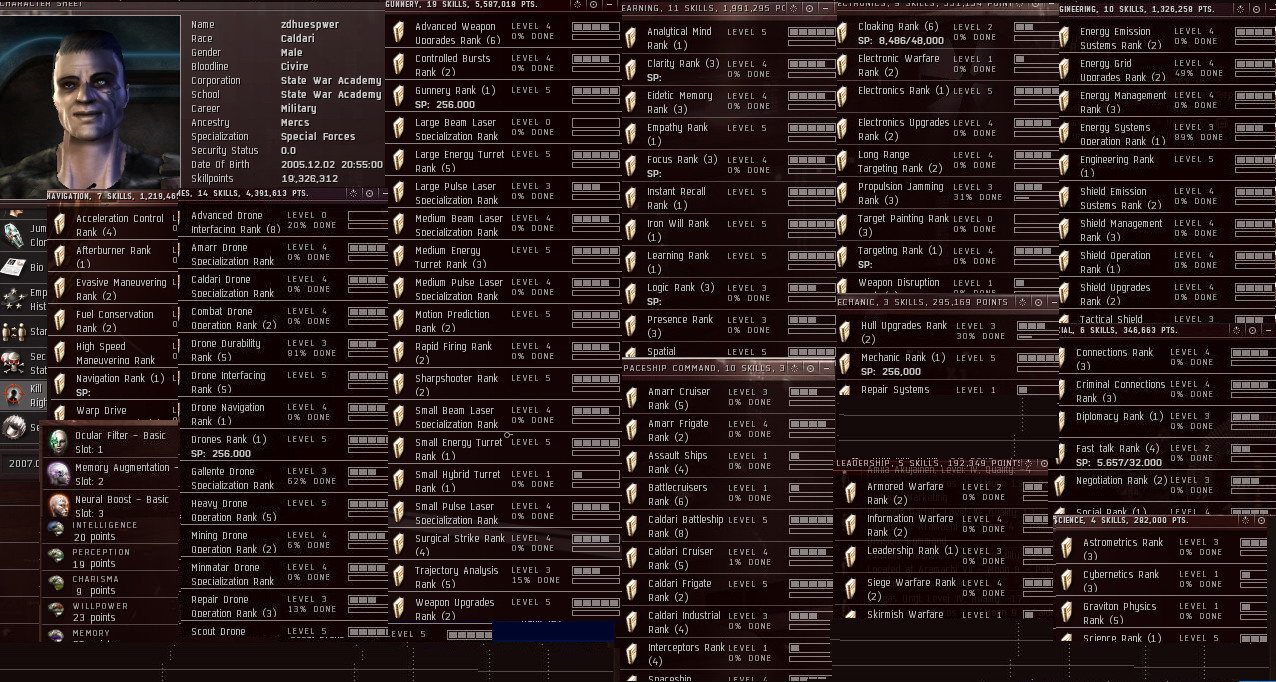Screen dimensions: 1276x682
Task: Click the Advanced Weapon Upgrades skill book icon
Action: (x=399, y=33)
